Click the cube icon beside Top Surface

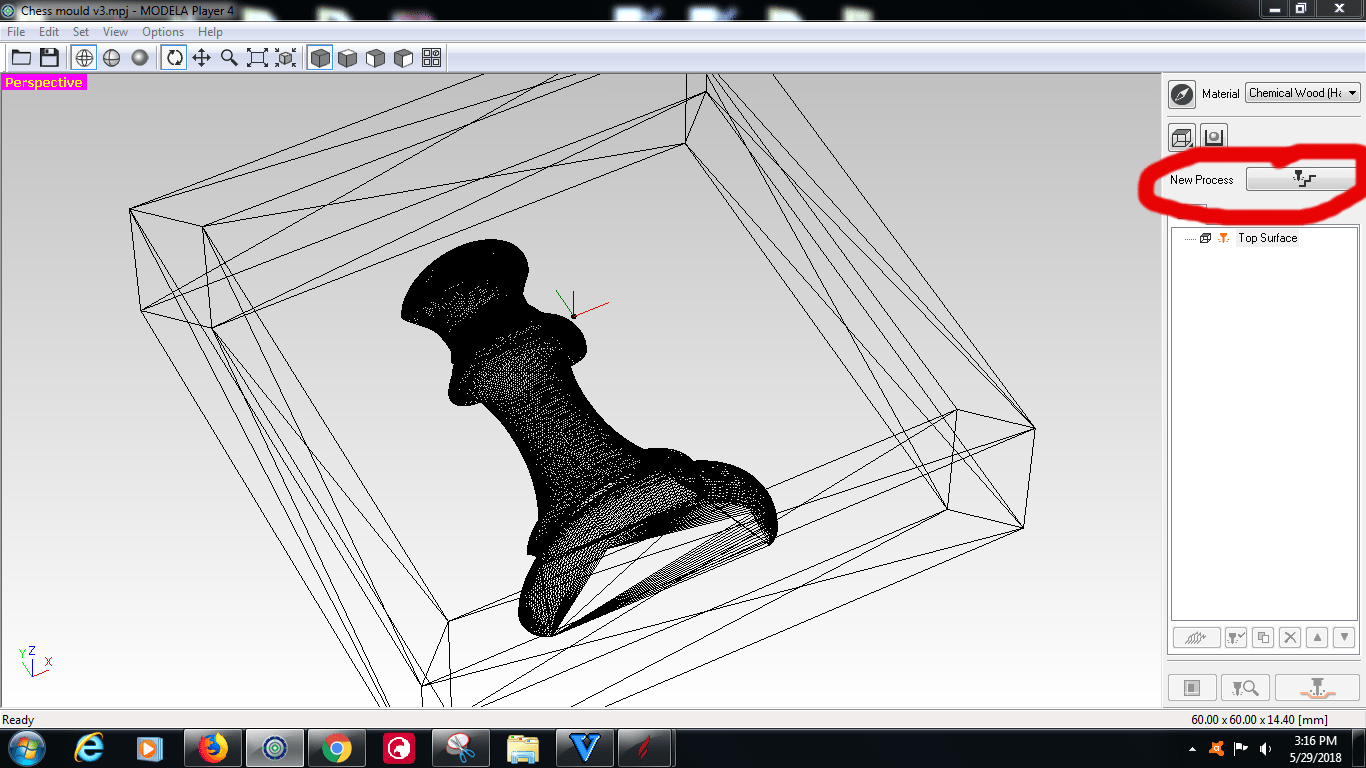(x=1205, y=238)
